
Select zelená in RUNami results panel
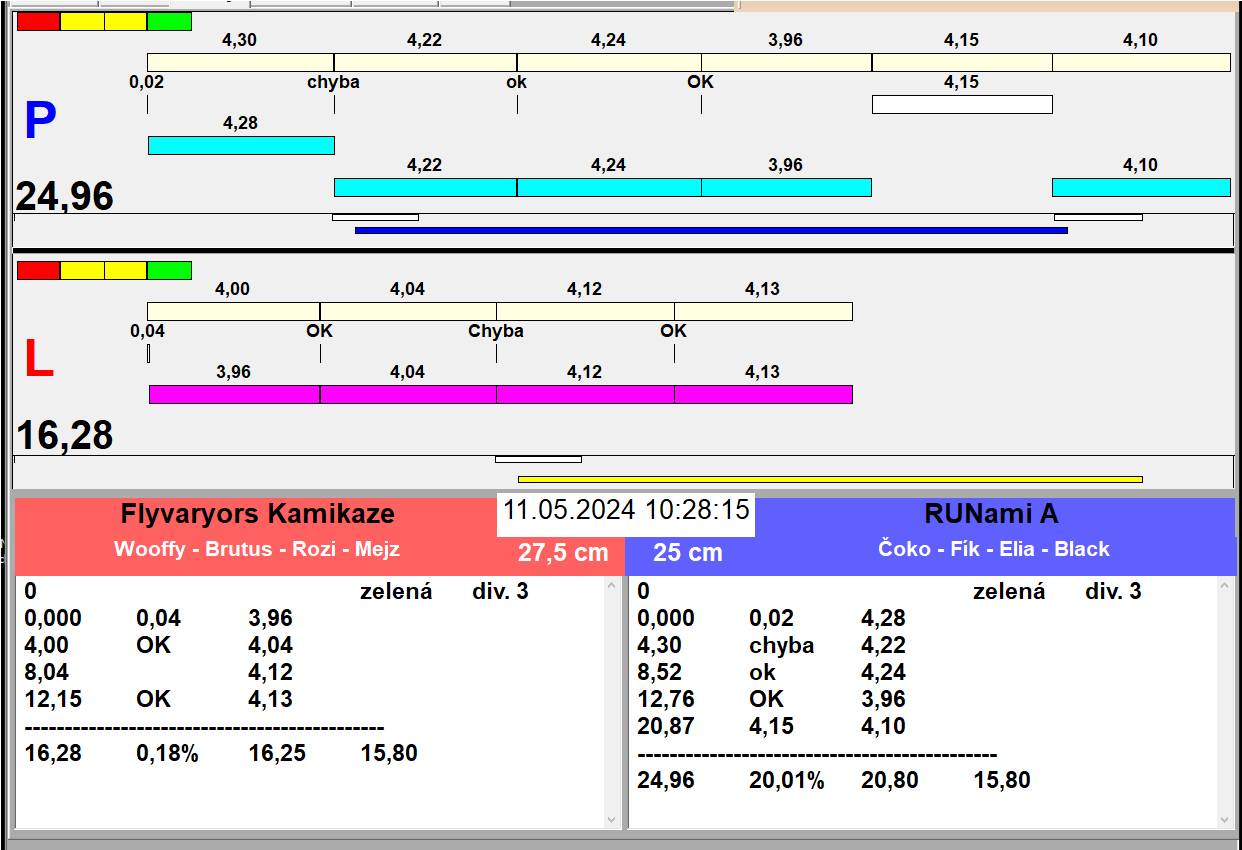[1009, 591]
